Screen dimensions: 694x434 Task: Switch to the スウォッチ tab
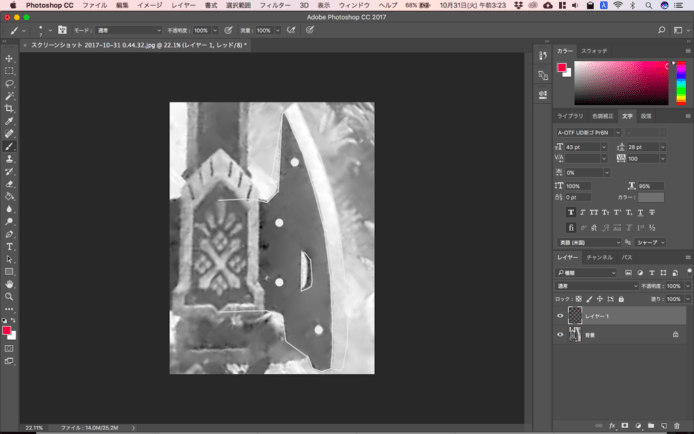[595, 50]
